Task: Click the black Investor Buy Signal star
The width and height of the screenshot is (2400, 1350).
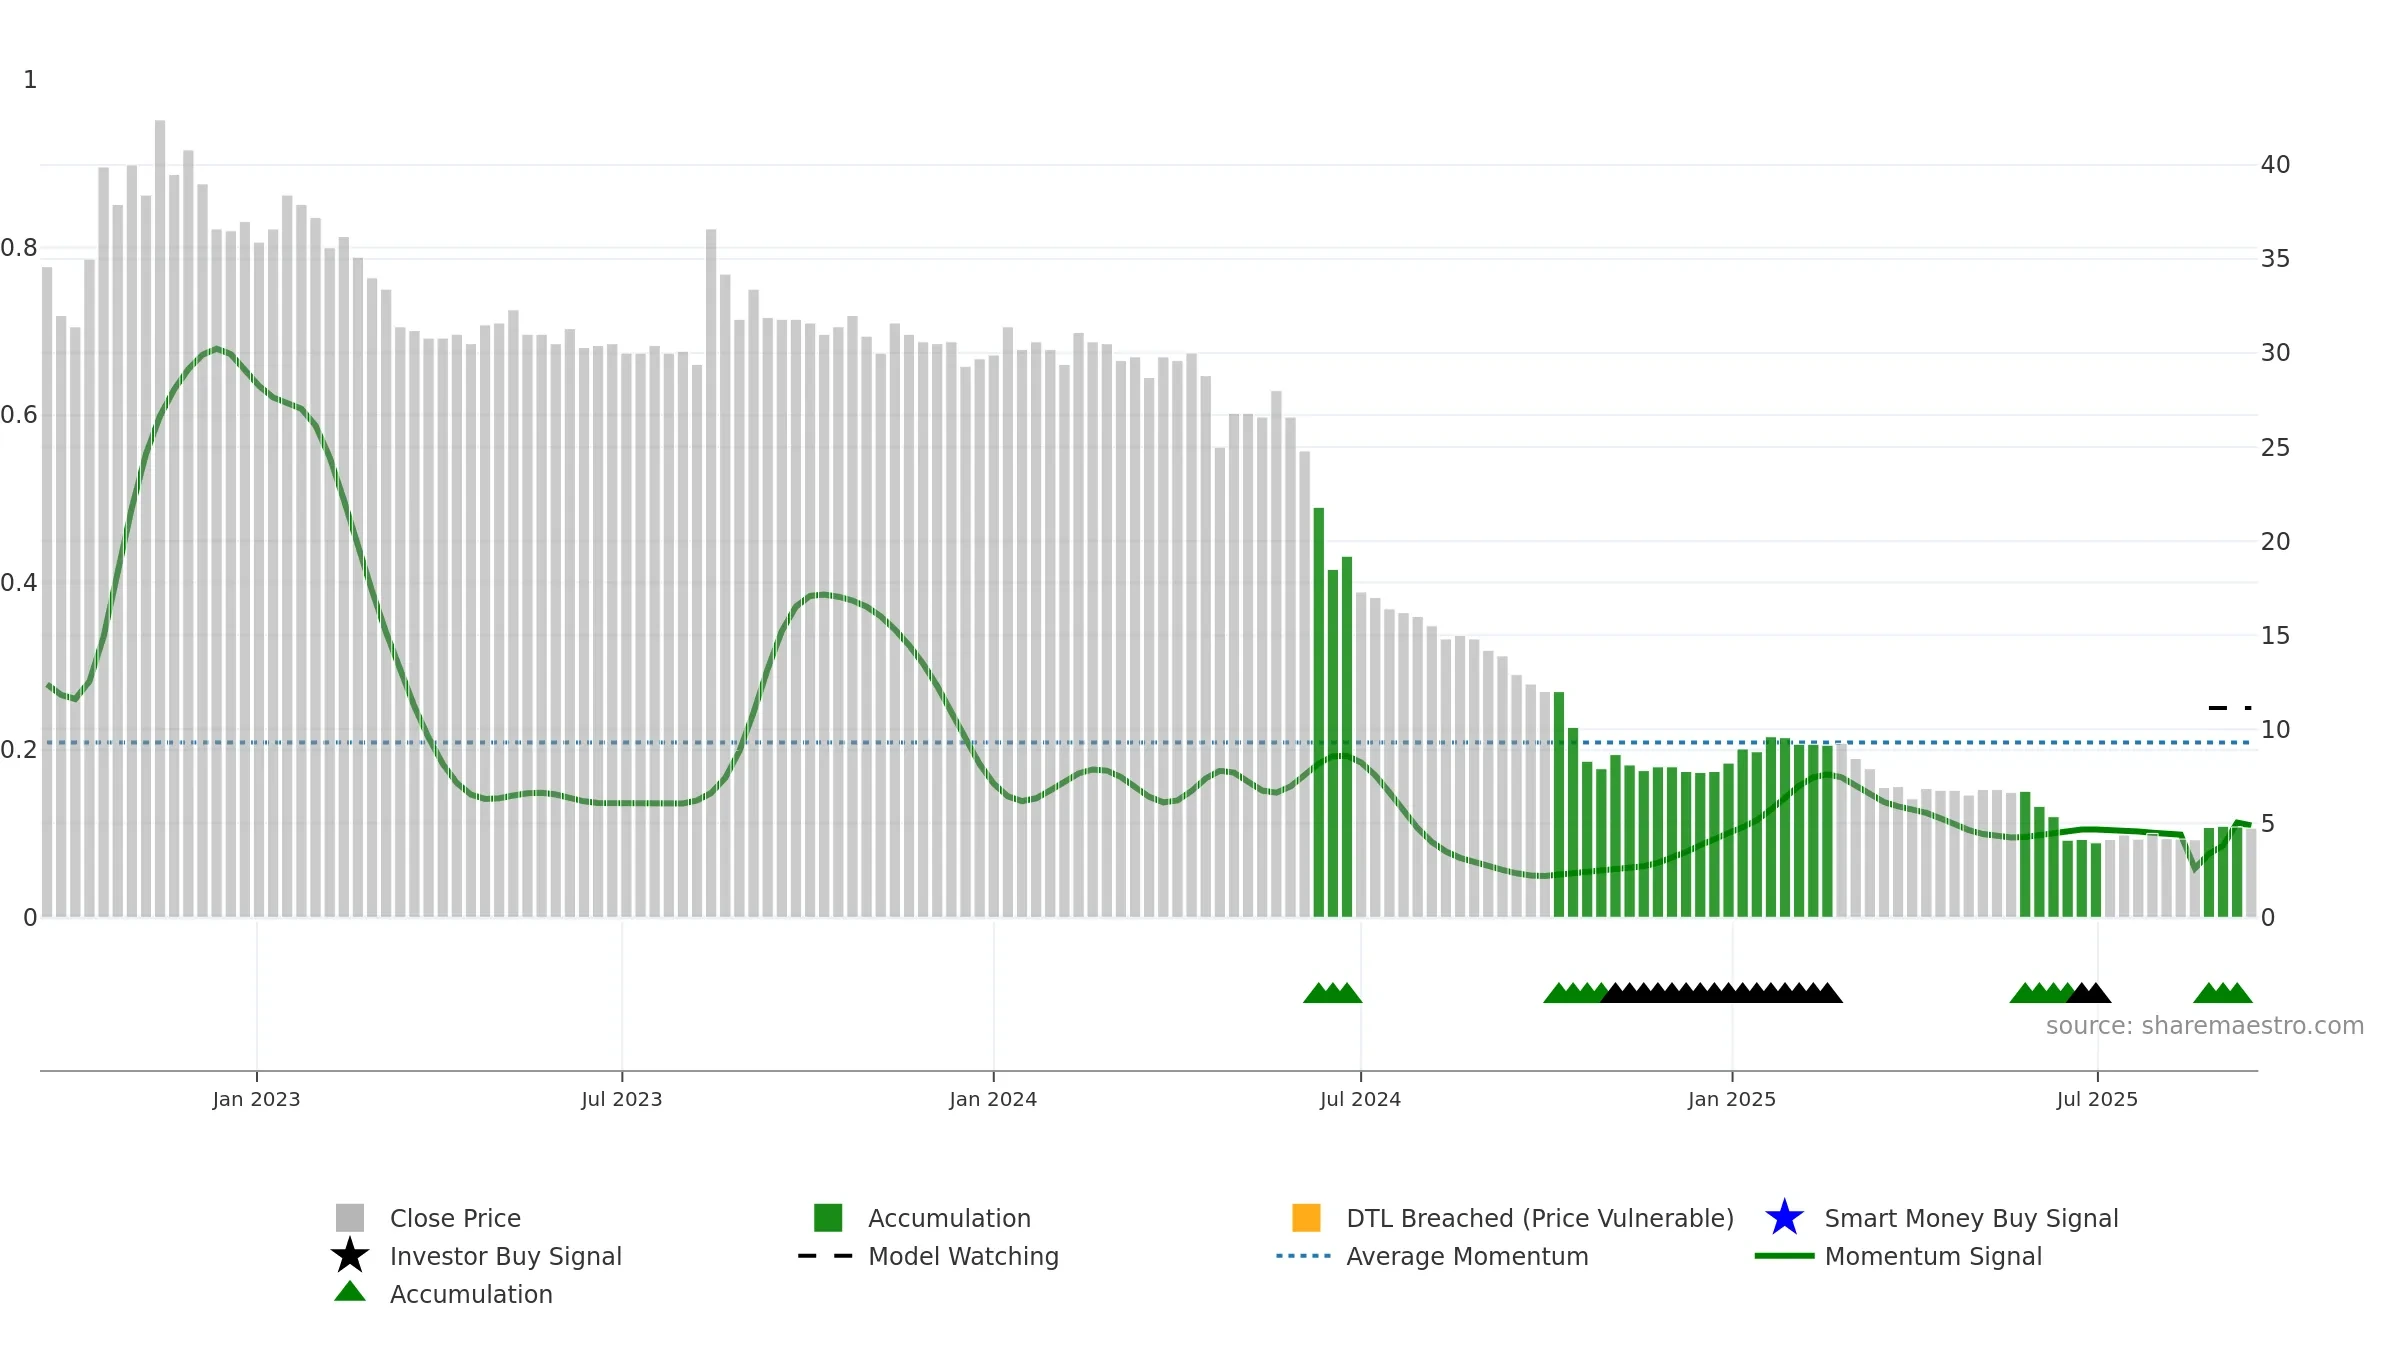Action: (x=350, y=1255)
